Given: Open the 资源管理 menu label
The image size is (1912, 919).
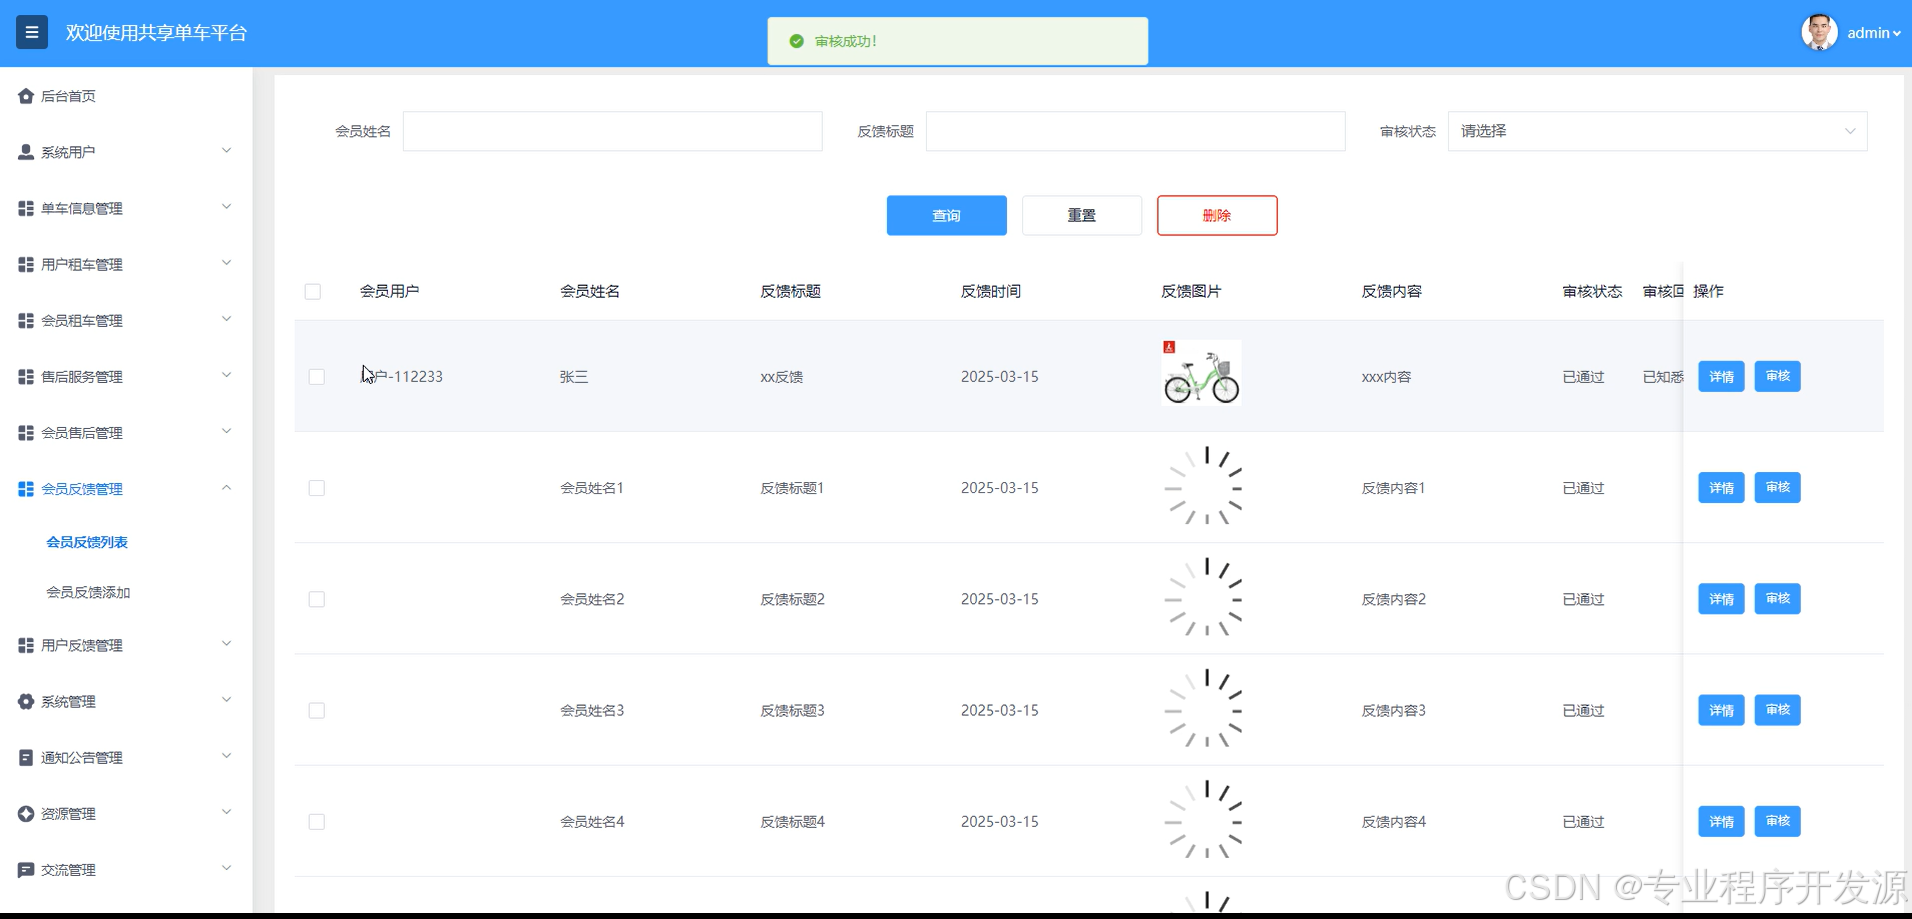Looking at the screenshot, I should click(x=68, y=813).
